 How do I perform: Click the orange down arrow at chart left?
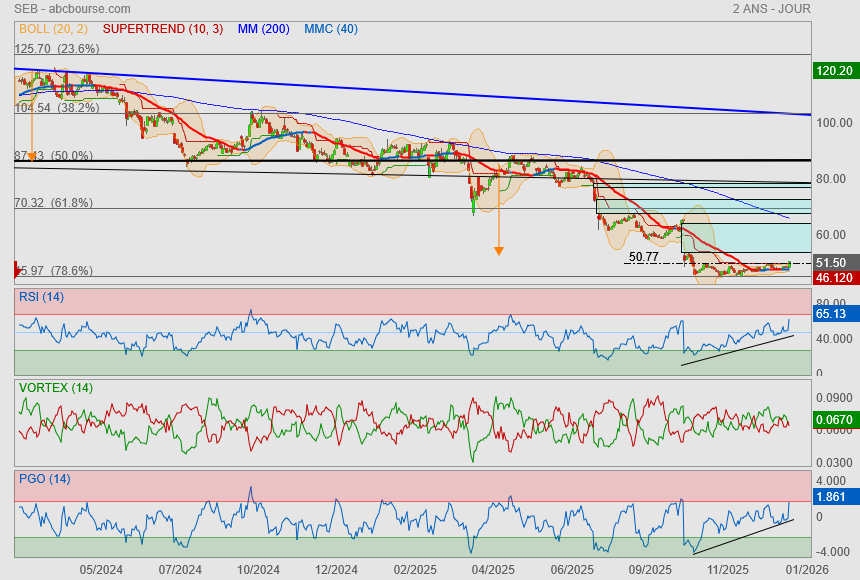33,156
